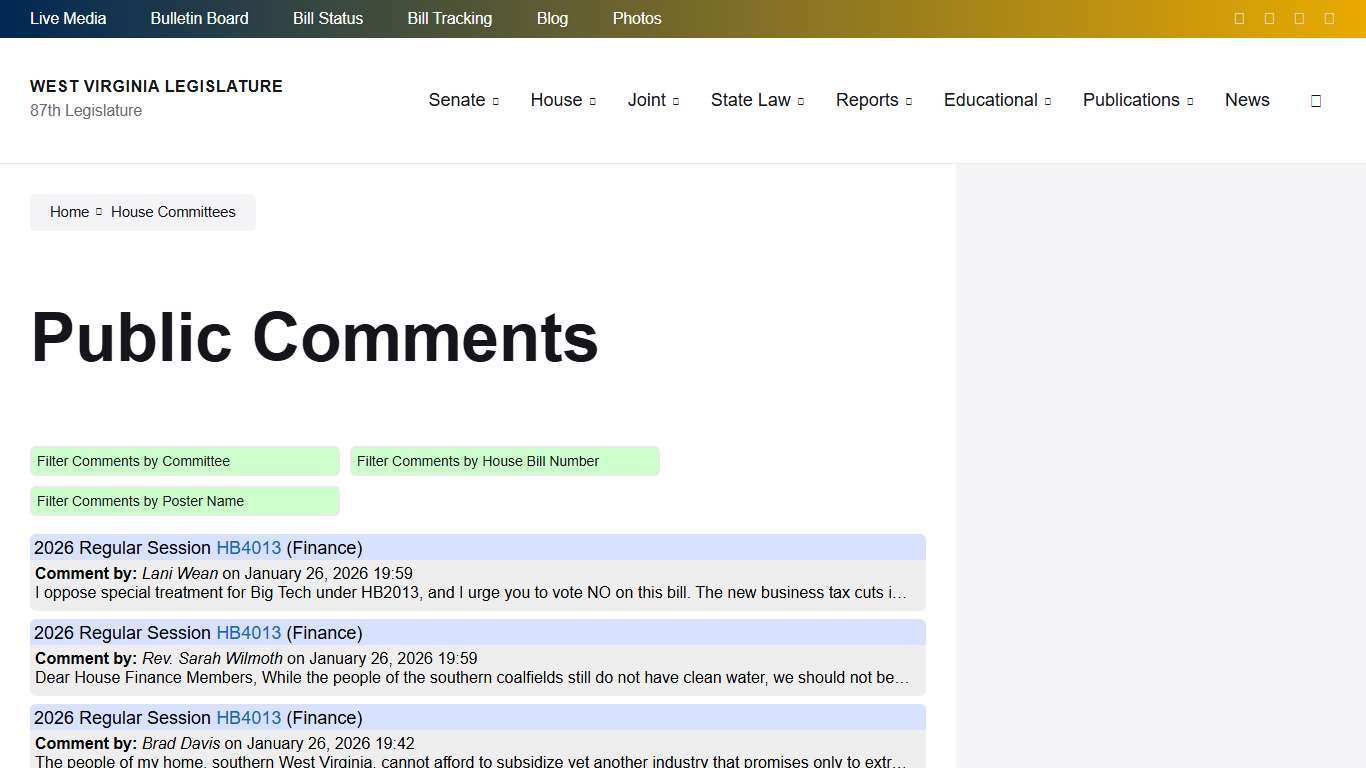Open the search icon beside News

point(1316,100)
